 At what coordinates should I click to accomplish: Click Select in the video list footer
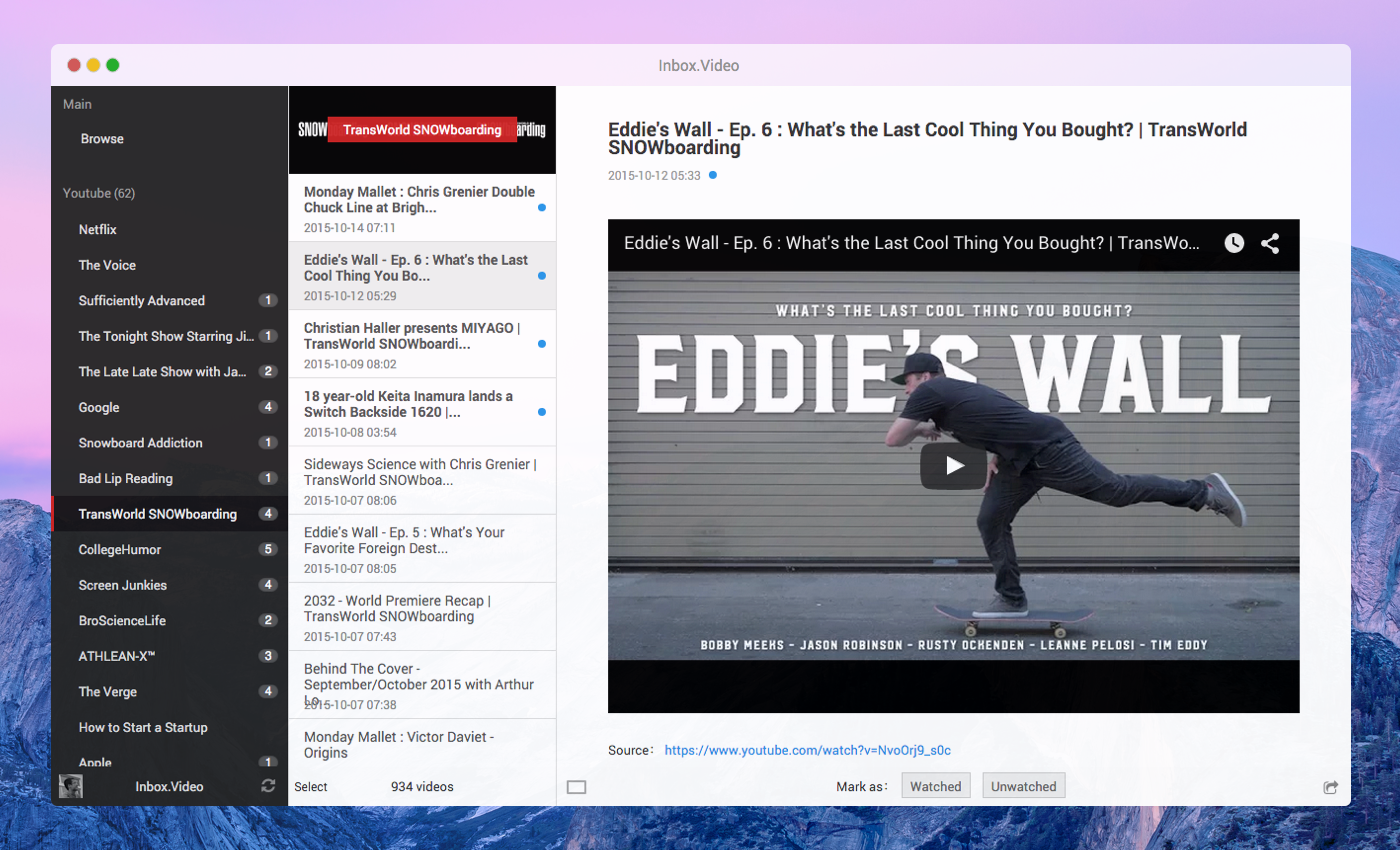pyautogui.click(x=311, y=787)
